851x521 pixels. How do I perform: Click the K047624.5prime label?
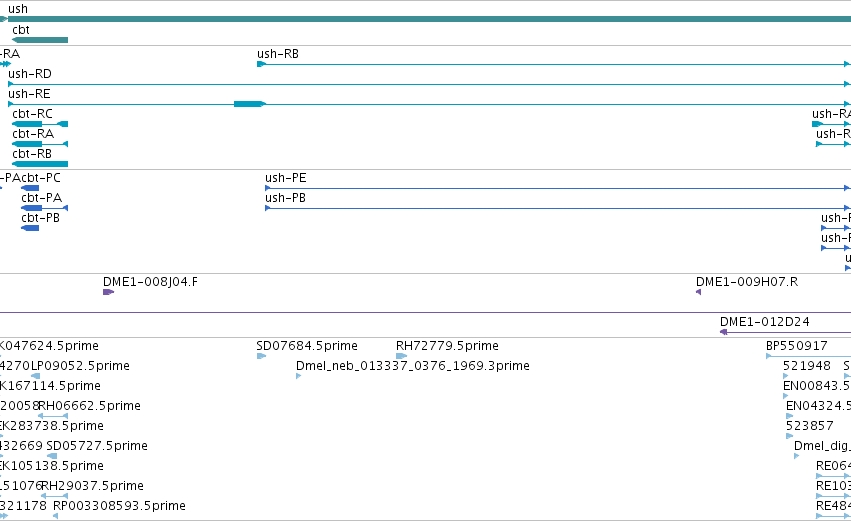point(49,346)
